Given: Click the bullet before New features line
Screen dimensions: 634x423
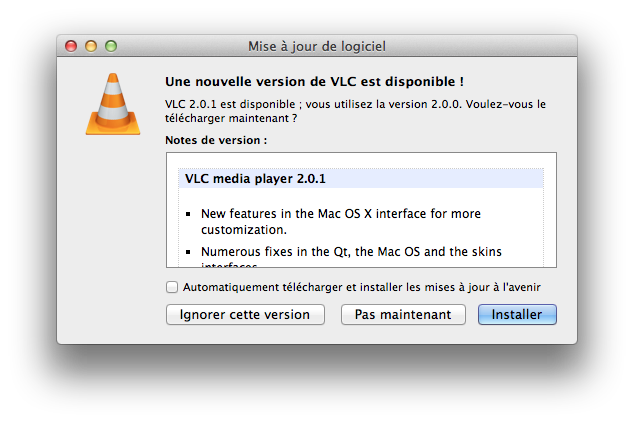Looking at the screenshot, I should (x=188, y=214).
